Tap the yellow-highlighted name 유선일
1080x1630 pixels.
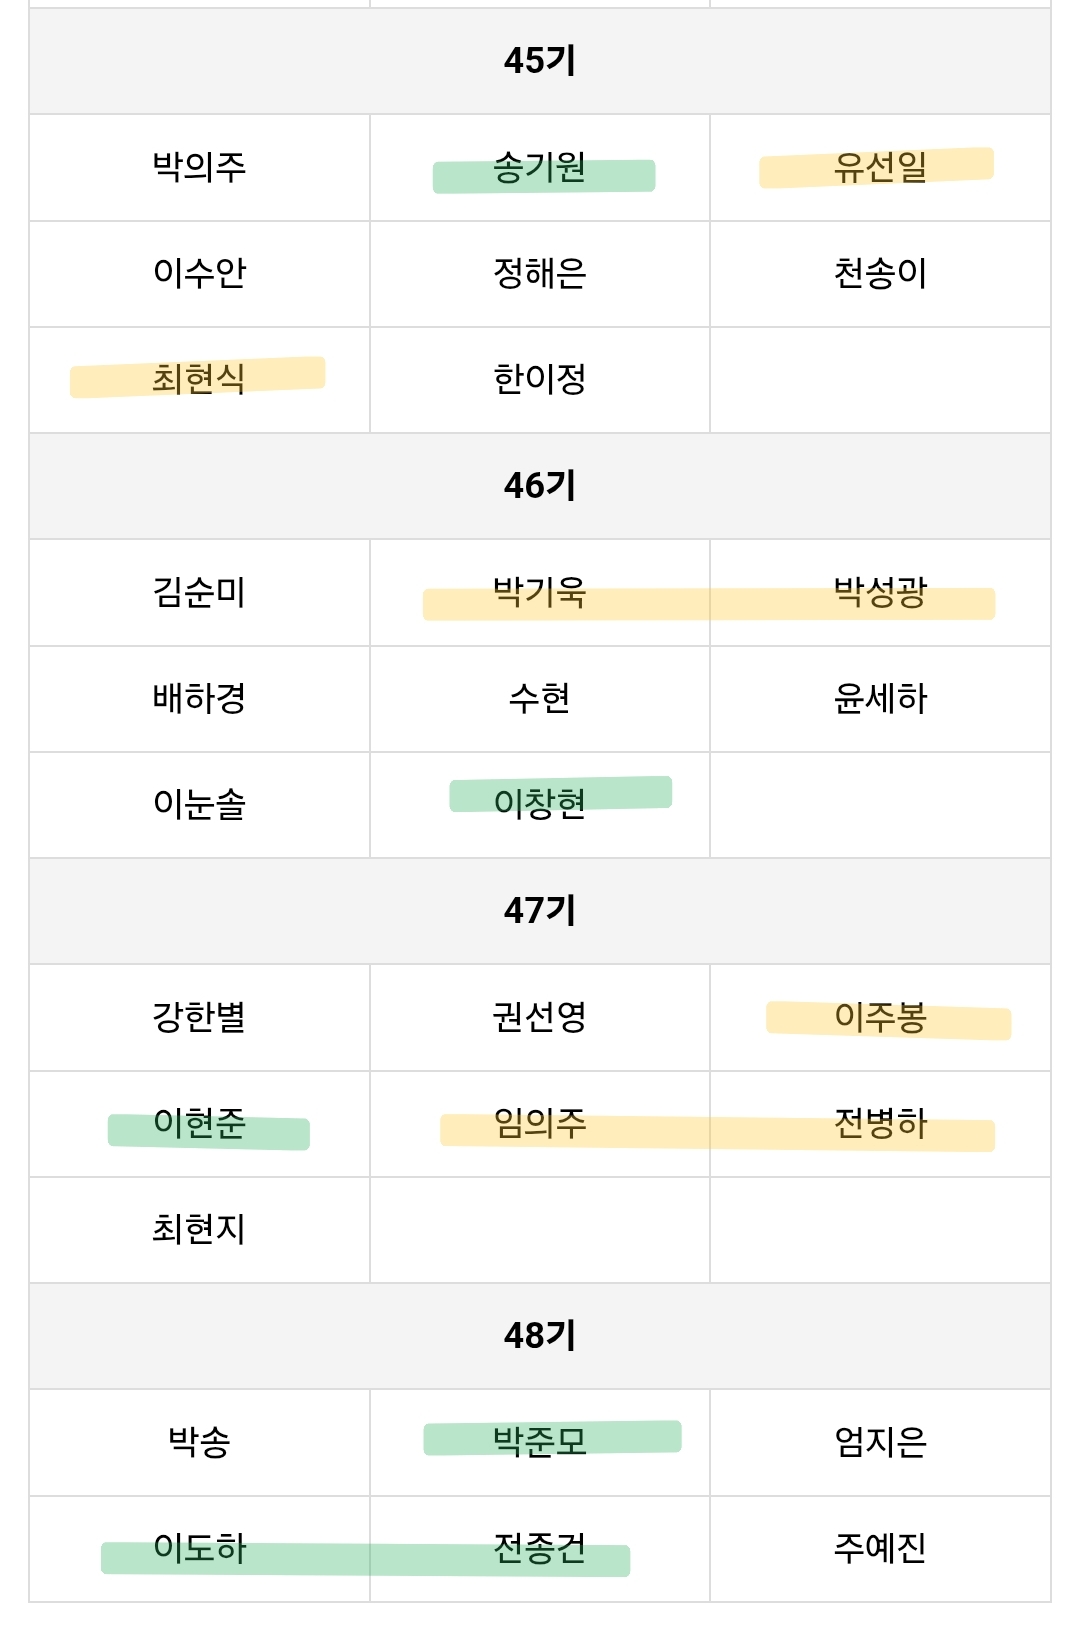pos(880,167)
